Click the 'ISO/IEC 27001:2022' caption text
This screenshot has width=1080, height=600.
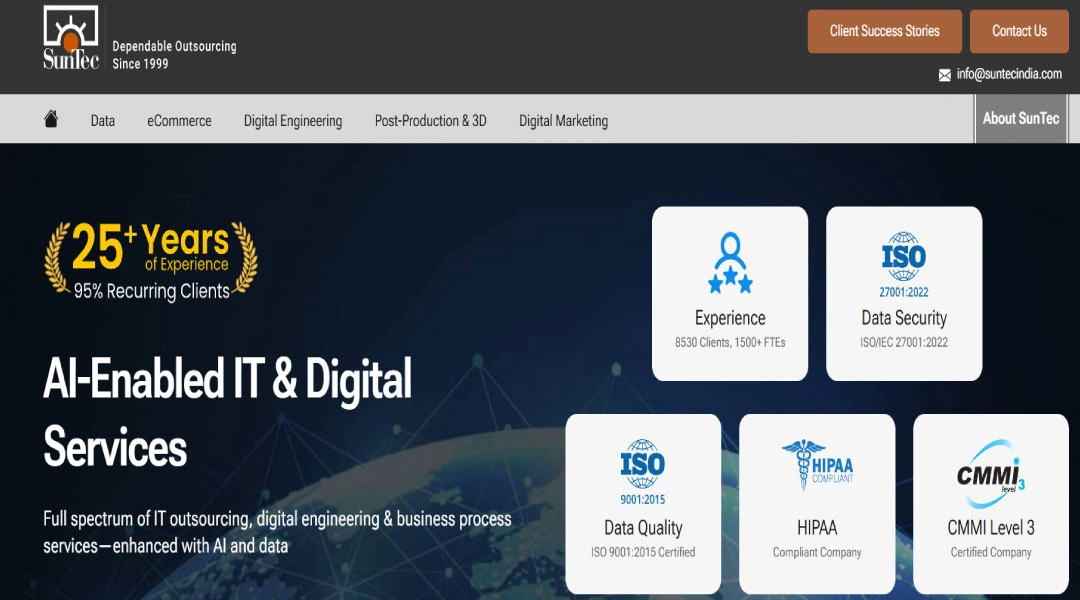(x=904, y=342)
